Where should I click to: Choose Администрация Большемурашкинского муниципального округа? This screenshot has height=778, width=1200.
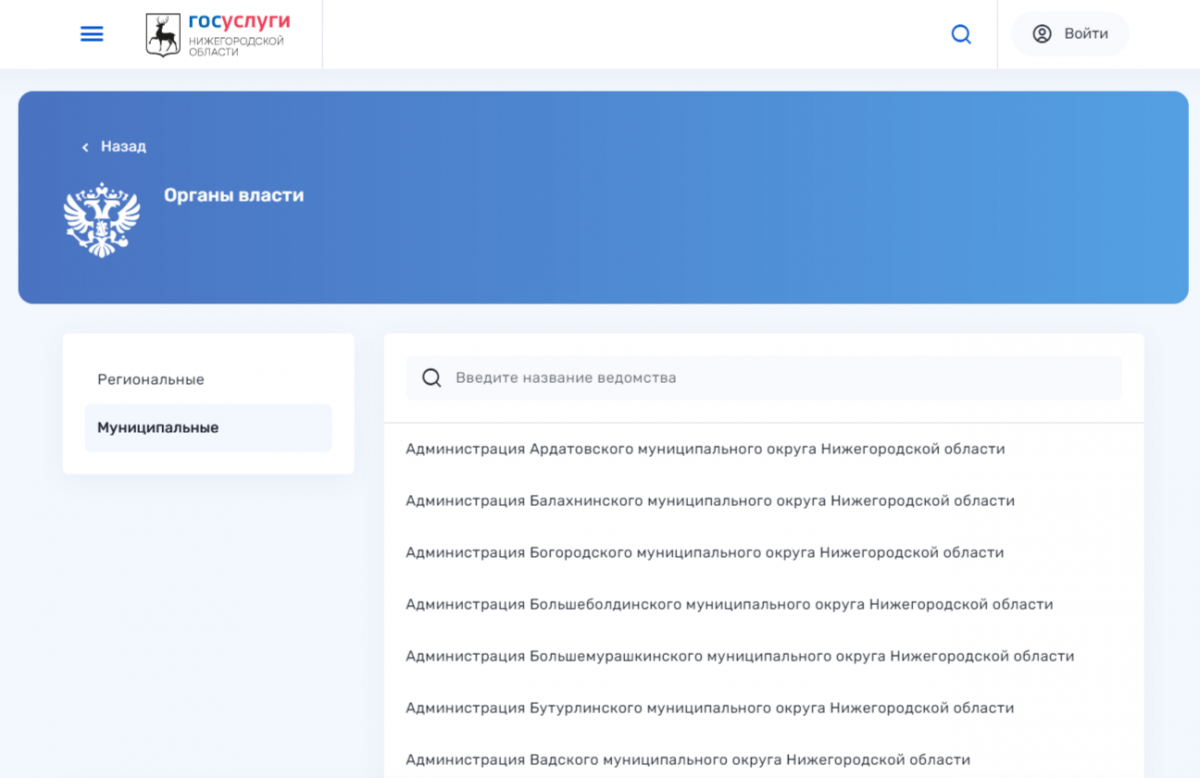739,656
